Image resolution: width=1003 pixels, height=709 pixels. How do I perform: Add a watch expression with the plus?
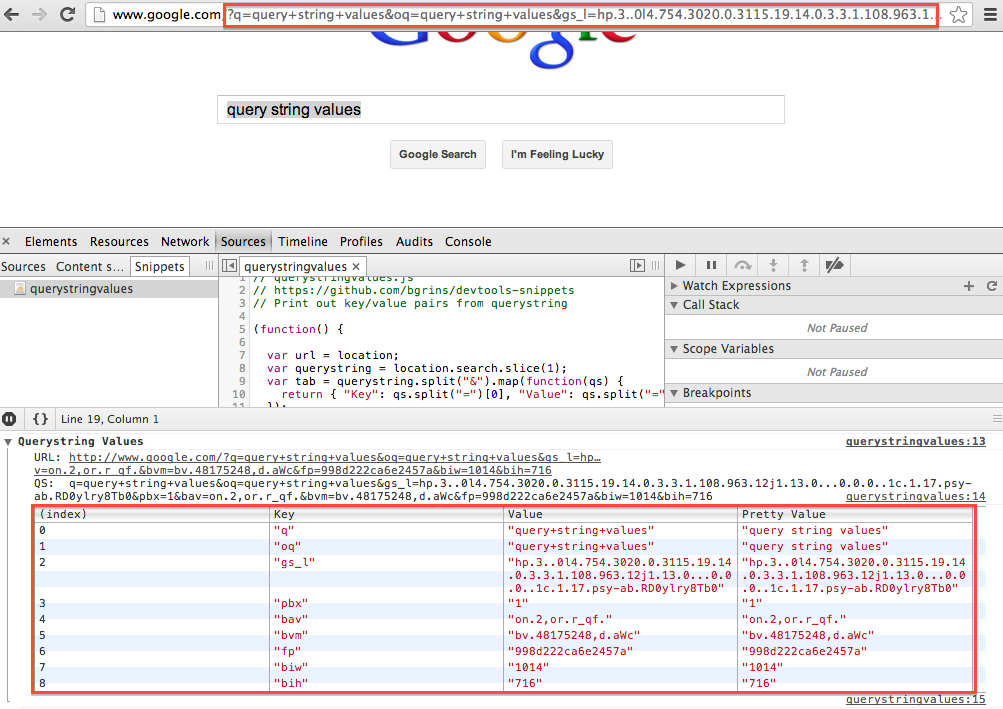[969, 286]
